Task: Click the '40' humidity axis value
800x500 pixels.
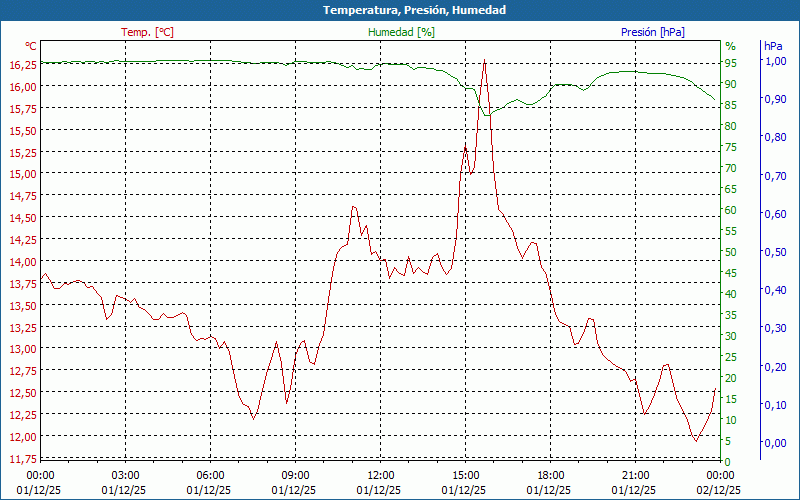Action: coord(731,294)
